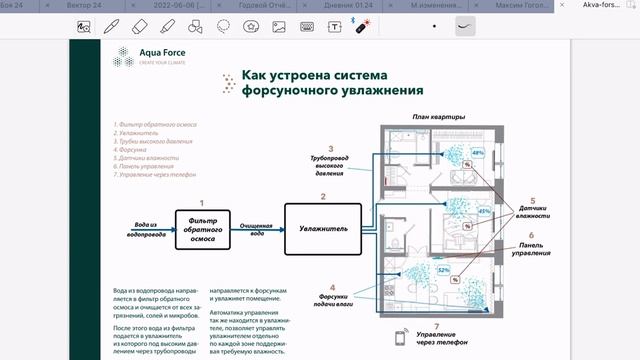
Task: Close the 2022-06-06 tab
Action: click(x=133, y=5)
